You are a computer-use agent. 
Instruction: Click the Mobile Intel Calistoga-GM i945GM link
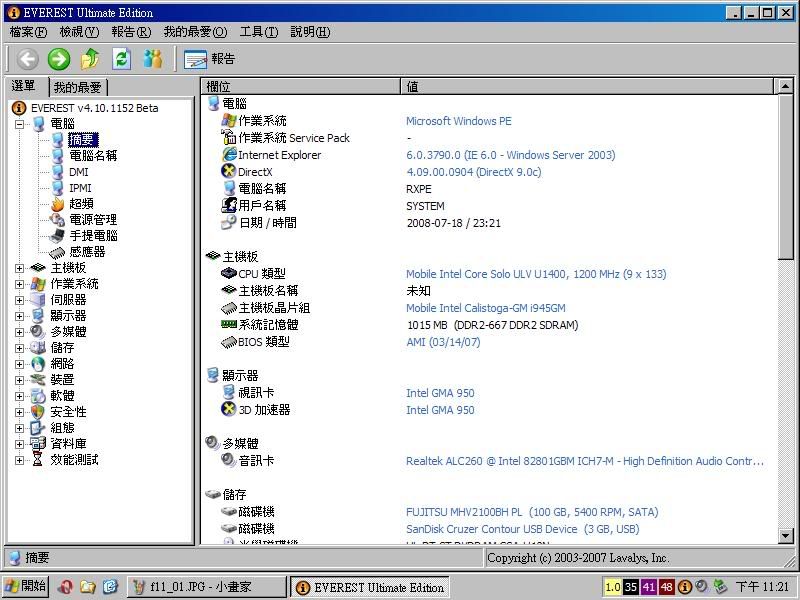pos(486,308)
